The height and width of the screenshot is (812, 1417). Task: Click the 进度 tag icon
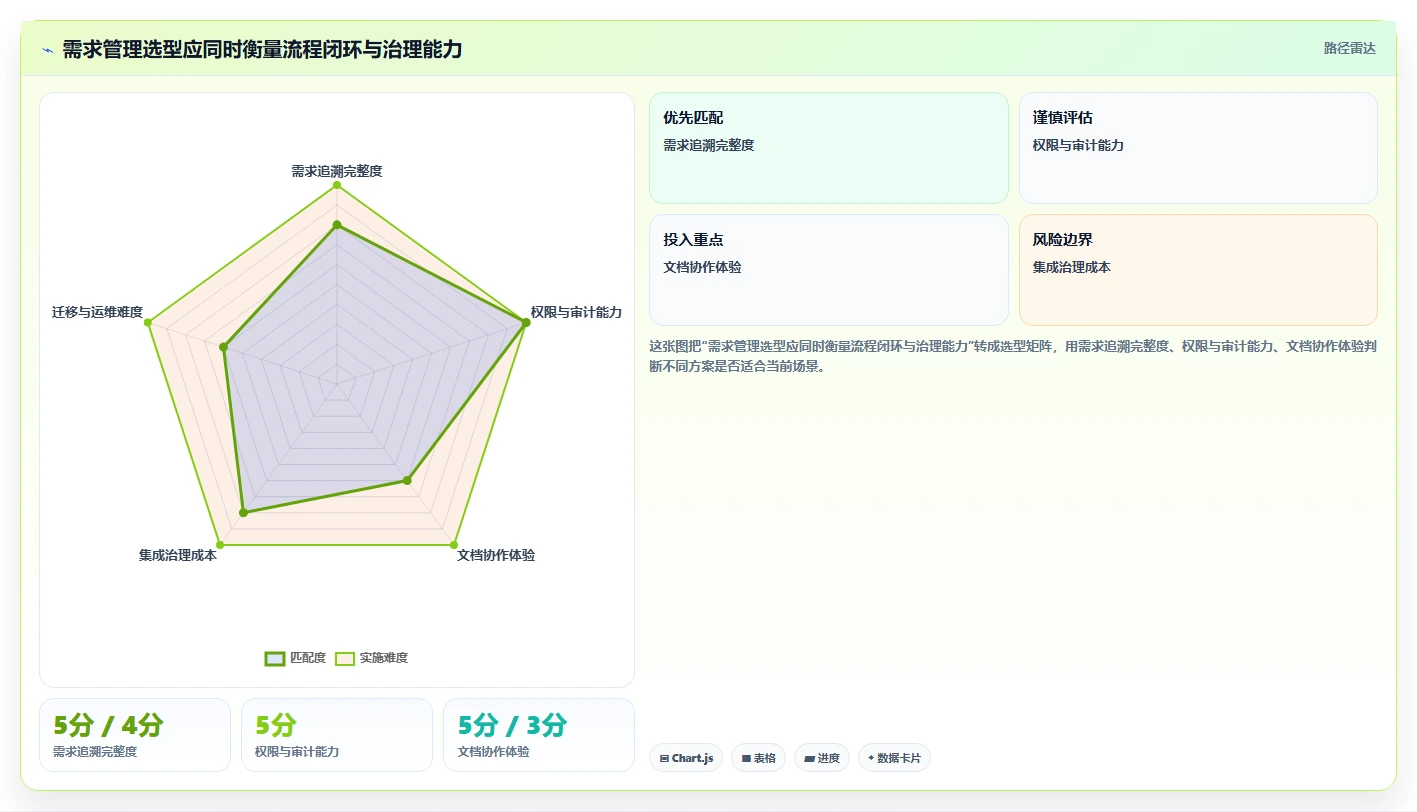[x=809, y=759]
